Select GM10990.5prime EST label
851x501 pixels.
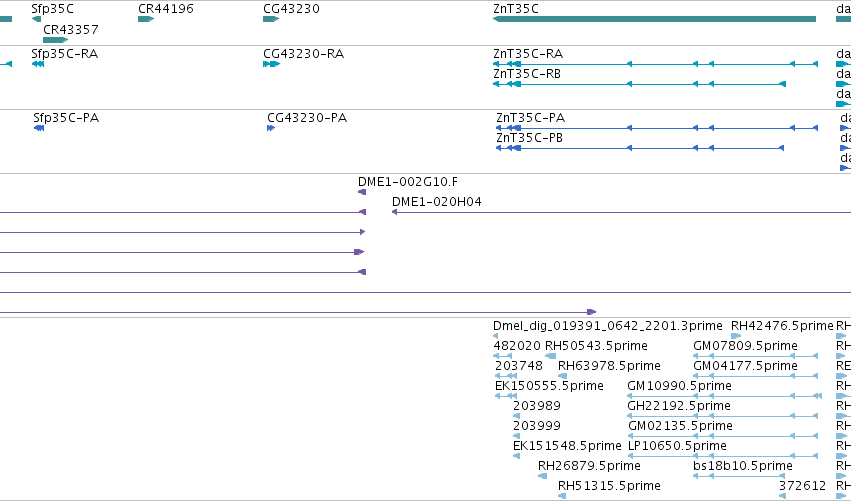coord(679,386)
